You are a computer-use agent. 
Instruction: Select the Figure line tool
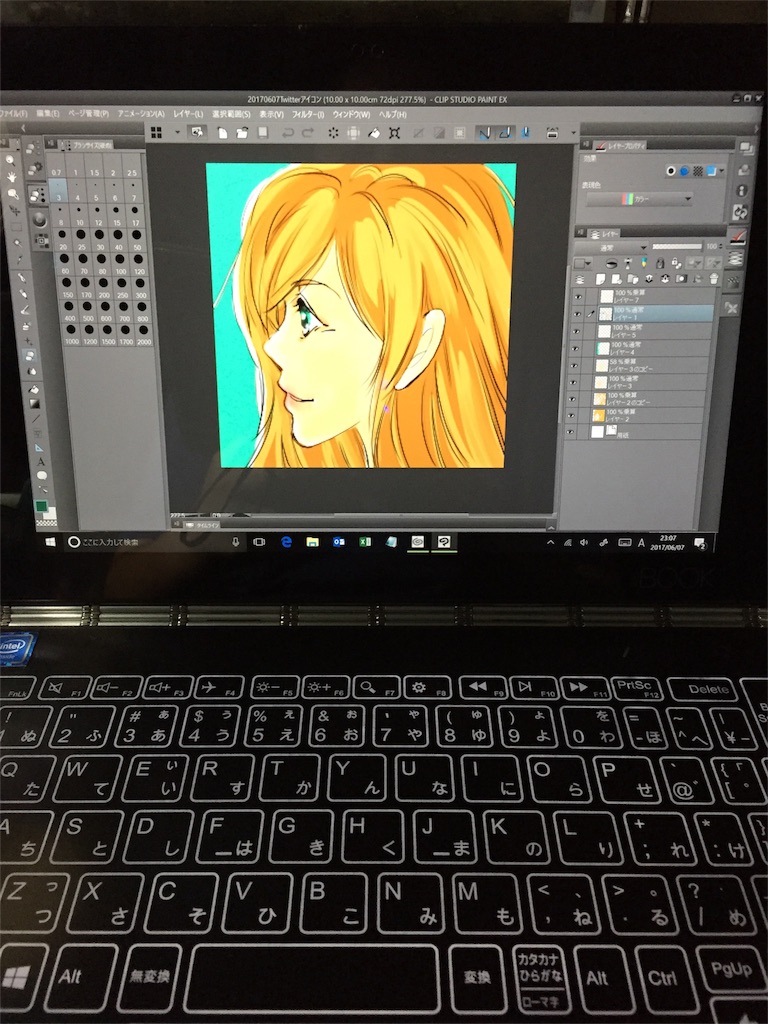pos(36,419)
